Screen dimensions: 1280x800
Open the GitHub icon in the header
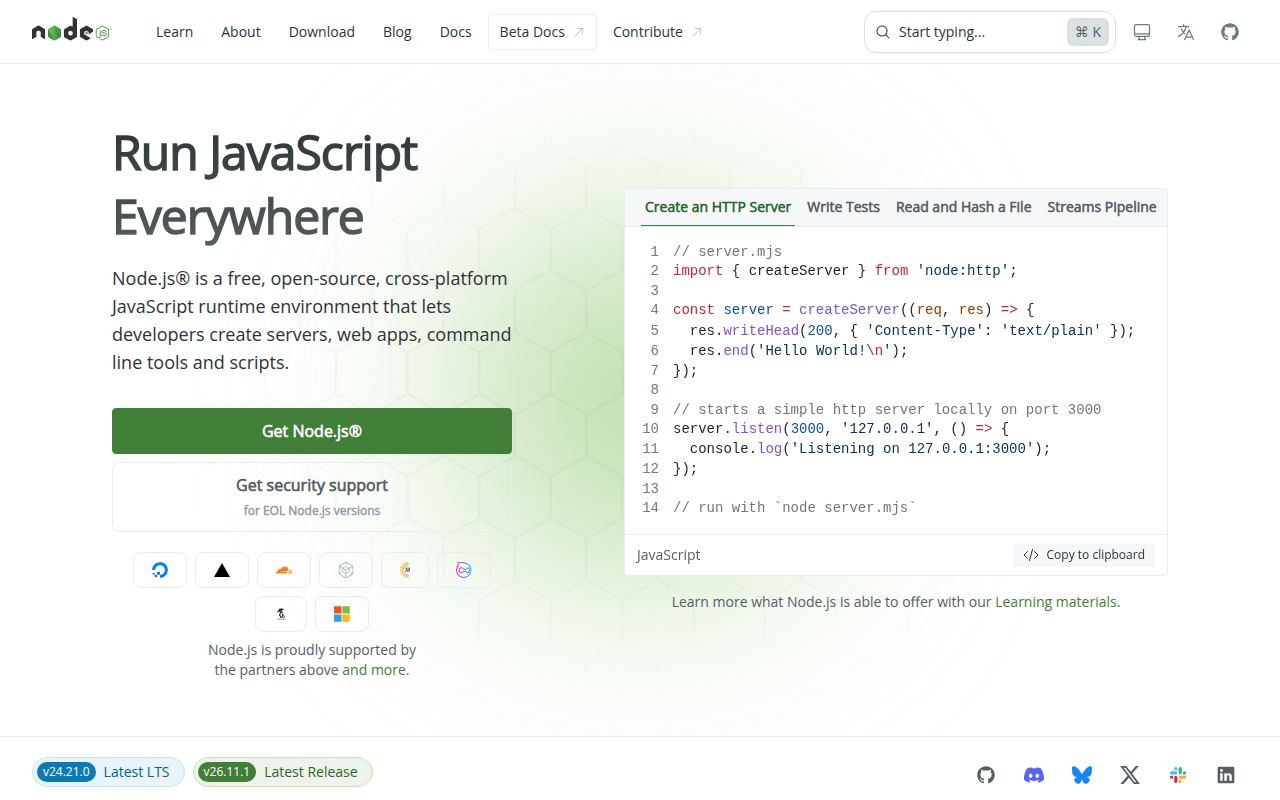click(1230, 32)
